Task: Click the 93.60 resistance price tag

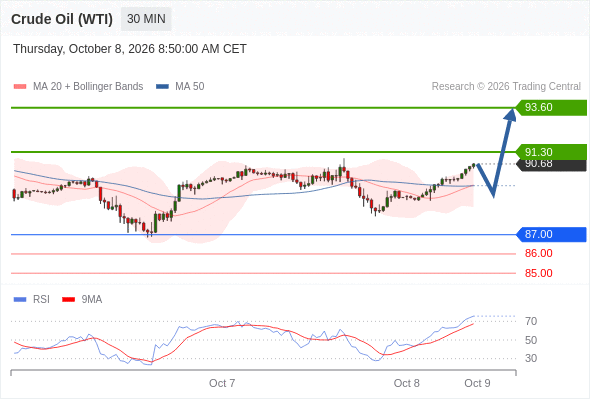Action: point(551,108)
